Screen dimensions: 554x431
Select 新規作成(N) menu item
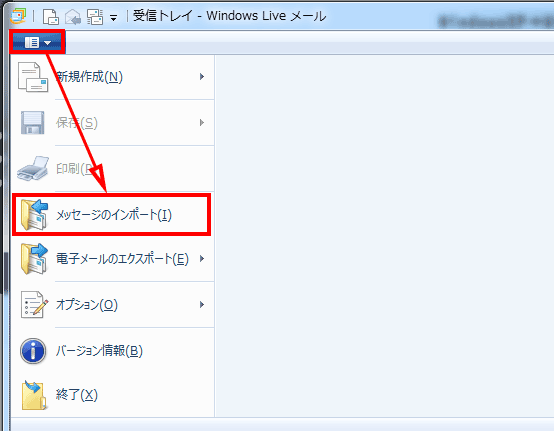click(x=113, y=77)
